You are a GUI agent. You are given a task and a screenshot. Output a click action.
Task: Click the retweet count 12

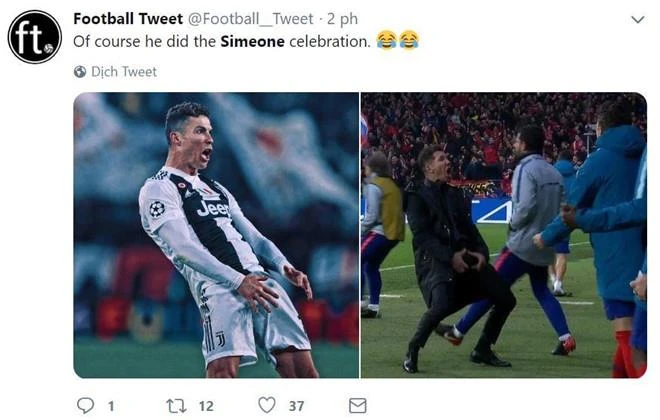pyautogui.click(x=203, y=404)
